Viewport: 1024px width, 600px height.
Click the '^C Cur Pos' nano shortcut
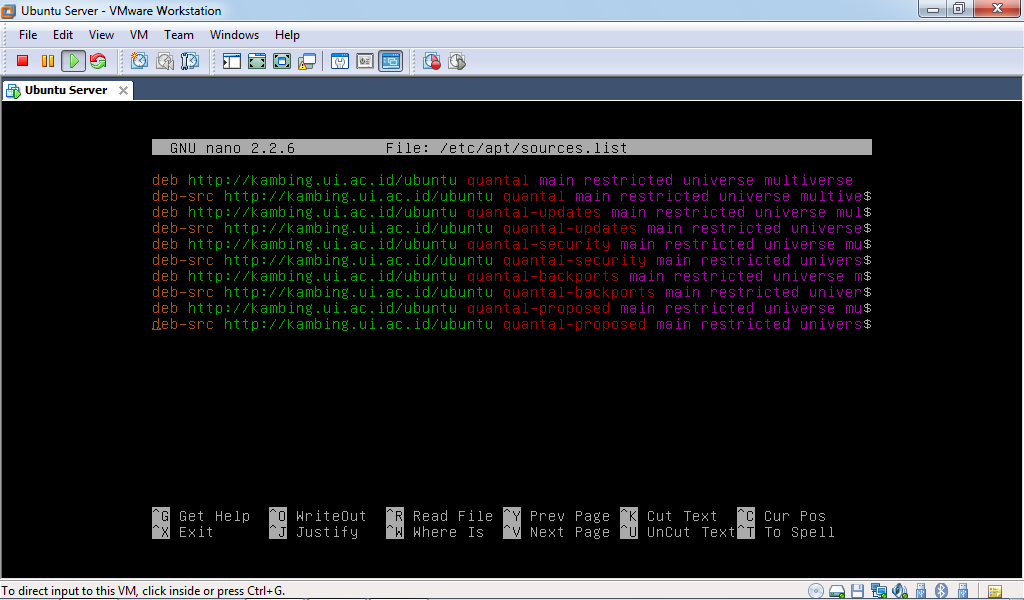[x=782, y=516]
